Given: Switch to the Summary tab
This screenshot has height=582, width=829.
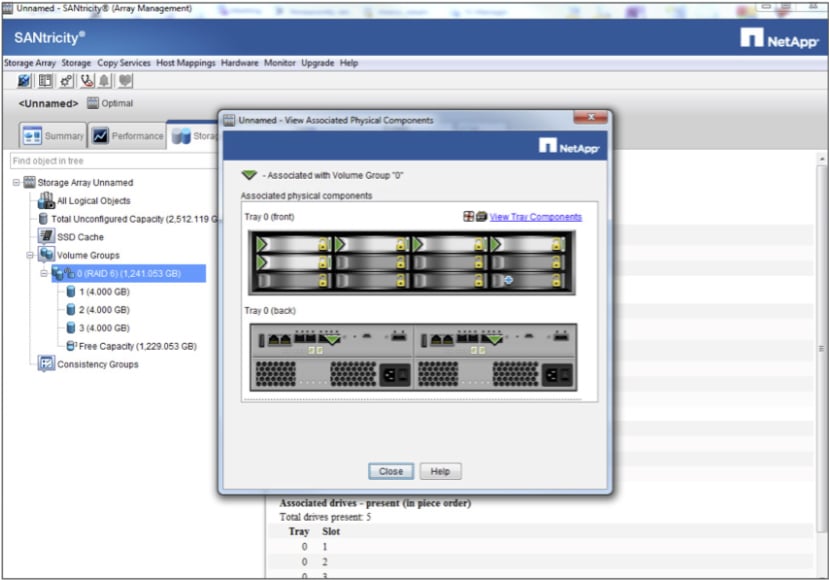Looking at the screenshot, I should [53, 136].
